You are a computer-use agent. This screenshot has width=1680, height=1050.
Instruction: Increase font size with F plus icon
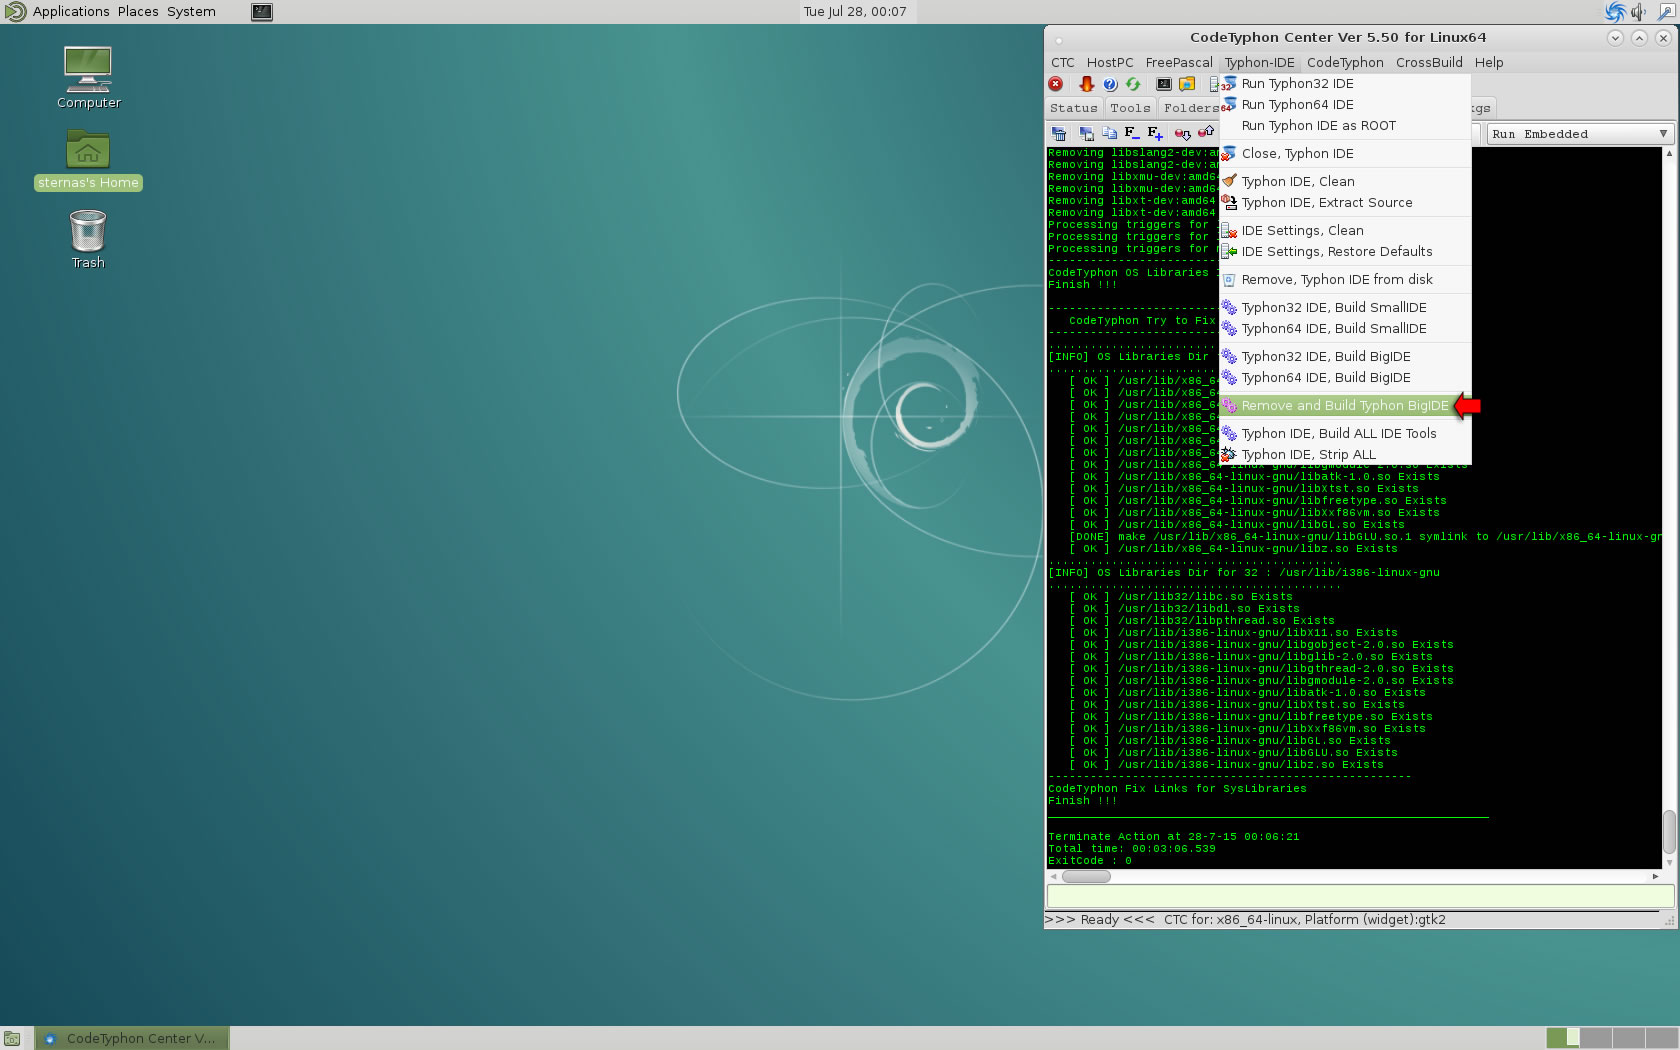pos(1155,133)
